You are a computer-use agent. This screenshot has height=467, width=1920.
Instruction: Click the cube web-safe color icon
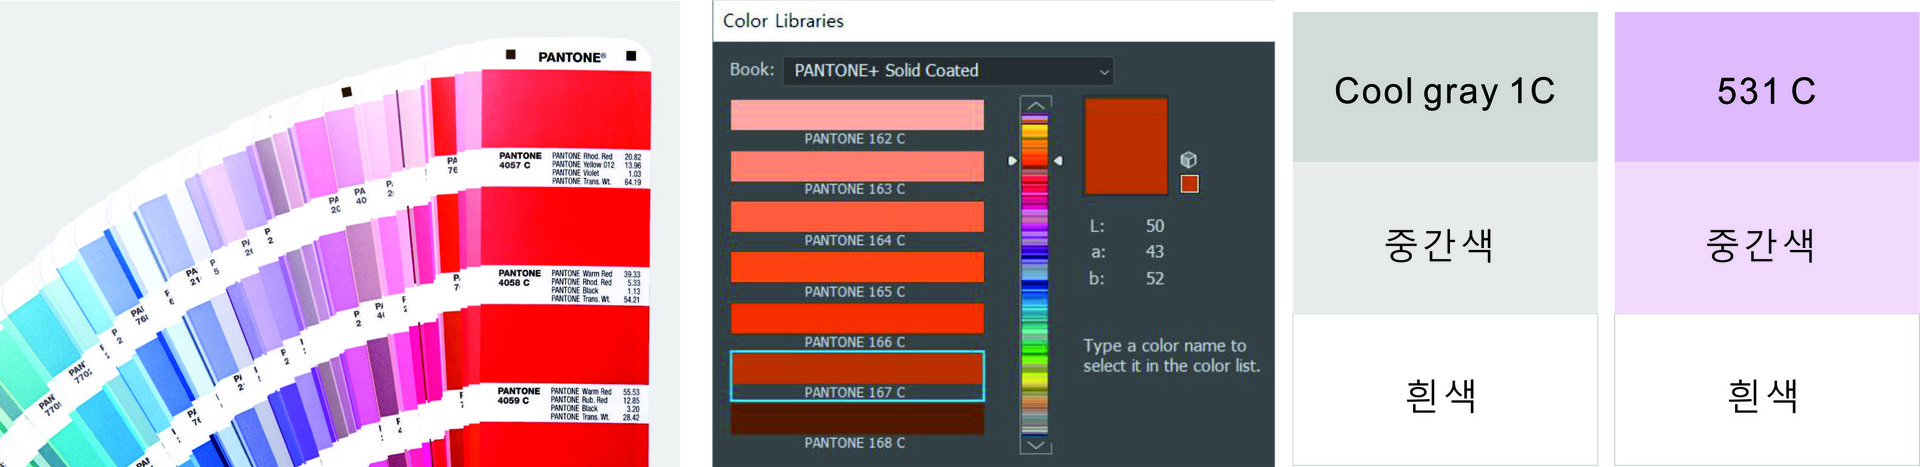[x=1189, y=160]
